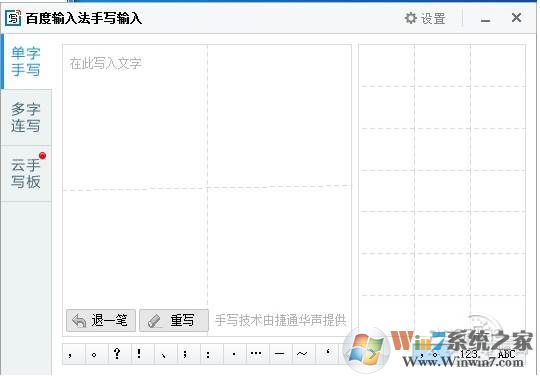Switch to 单字手写 tab
Viewport: 540px width, 376px height.
pyautogui.click(x=26, y=61)
